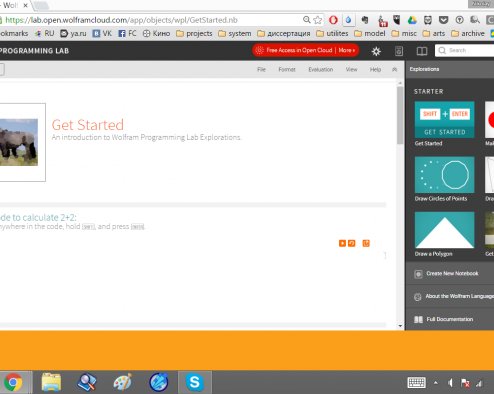Open the RU bookmark
The width and height of the screenshot is (494, 394).
point(45,33)
